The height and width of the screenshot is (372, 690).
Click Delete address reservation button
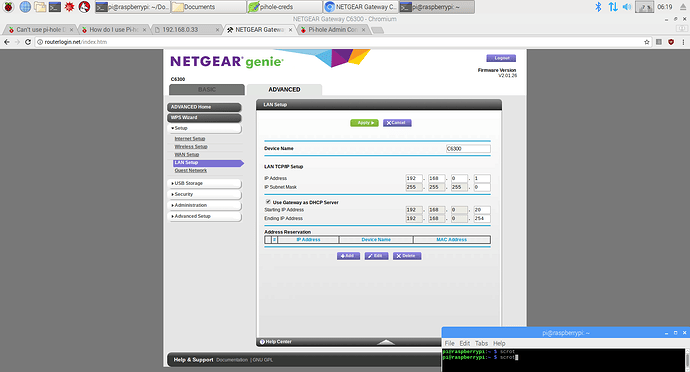(407, 256)
